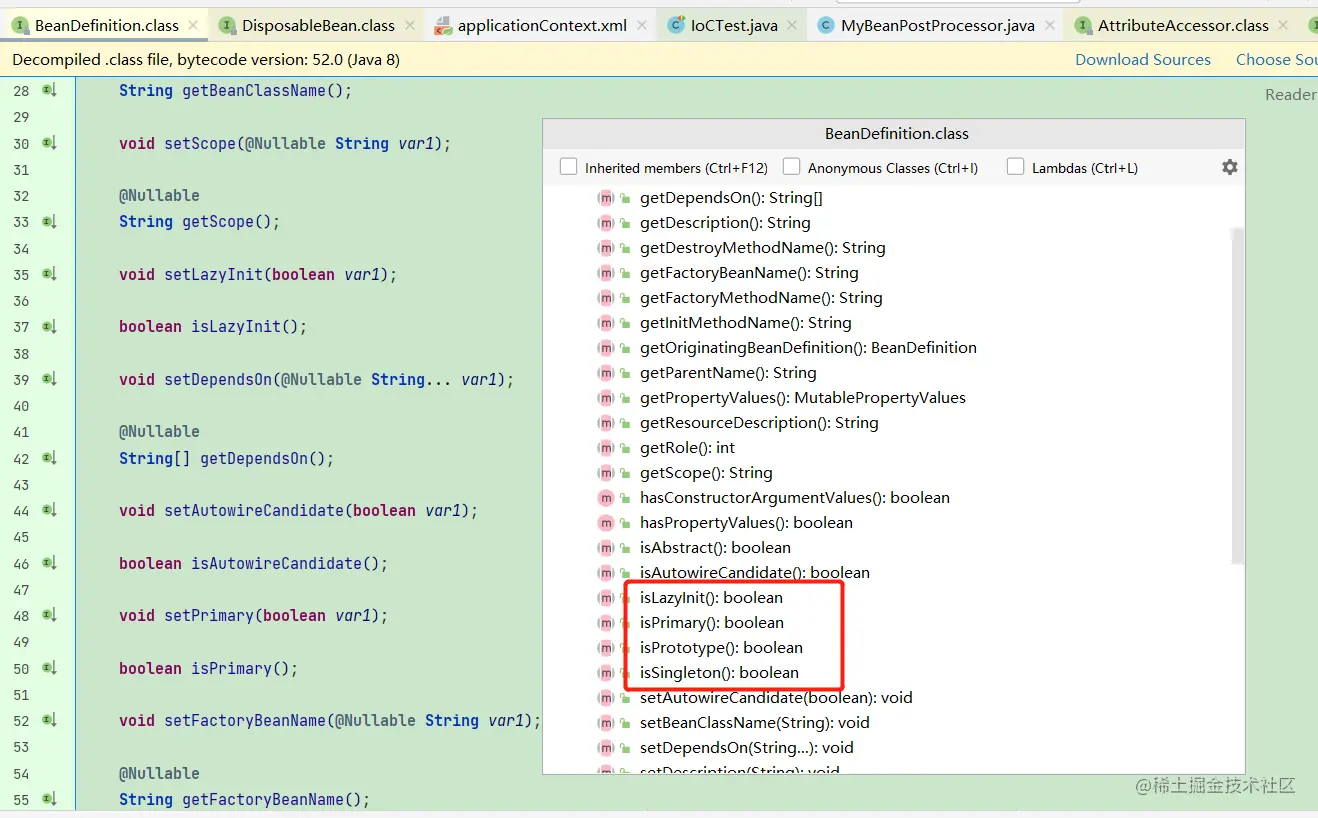
Task: Select getFactoryMethodName(): String entry
Action: 761,298
